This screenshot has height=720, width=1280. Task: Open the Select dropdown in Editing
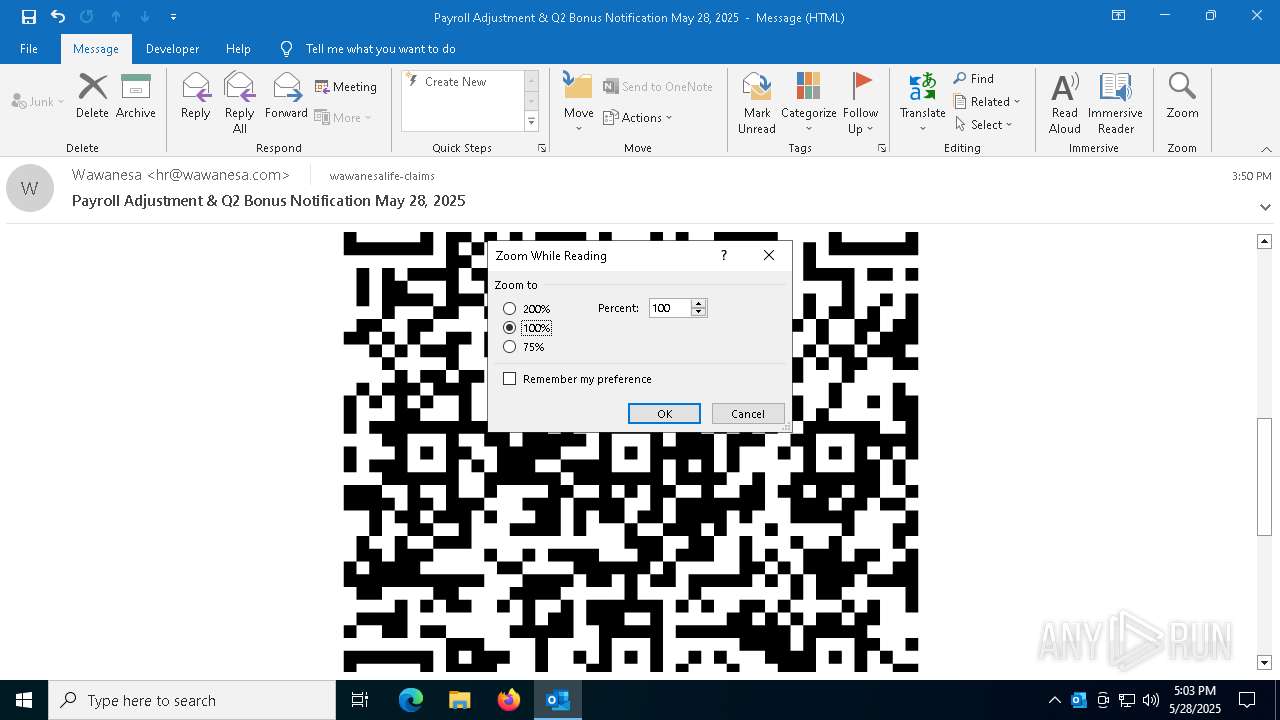tap(984, 125)
